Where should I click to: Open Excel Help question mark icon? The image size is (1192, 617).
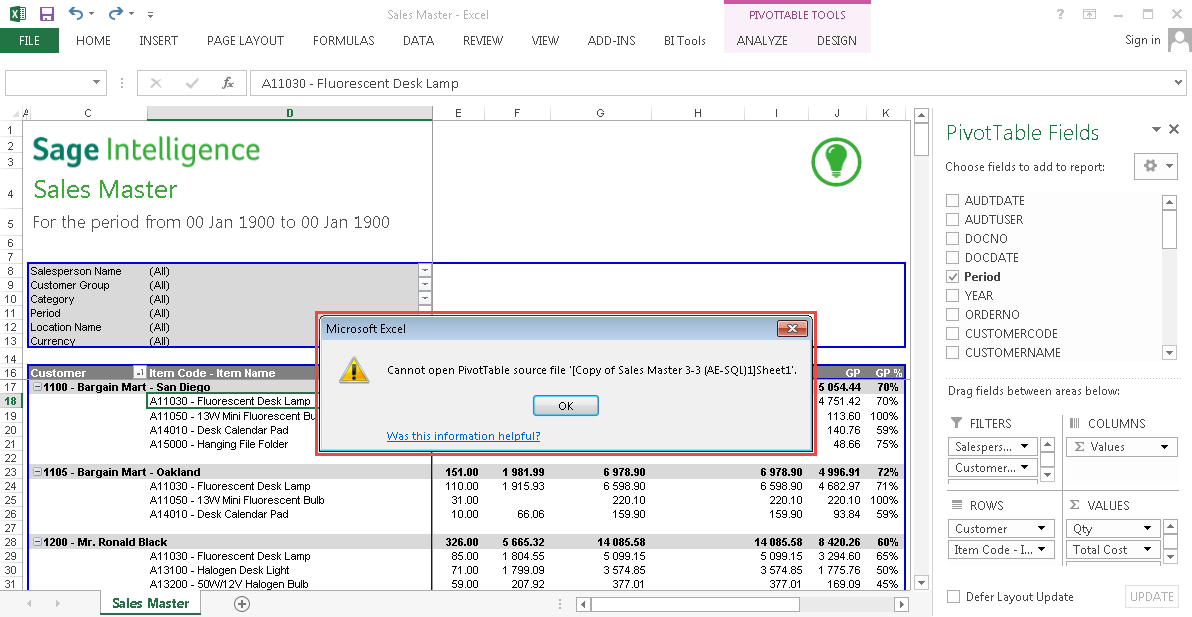1060,14
